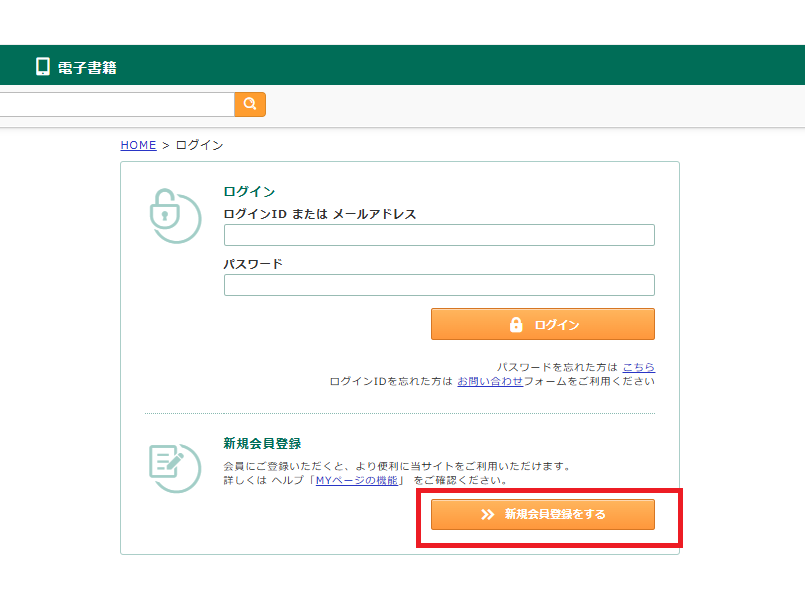Focus the search text box at top
805x591 pixels.
115,104
